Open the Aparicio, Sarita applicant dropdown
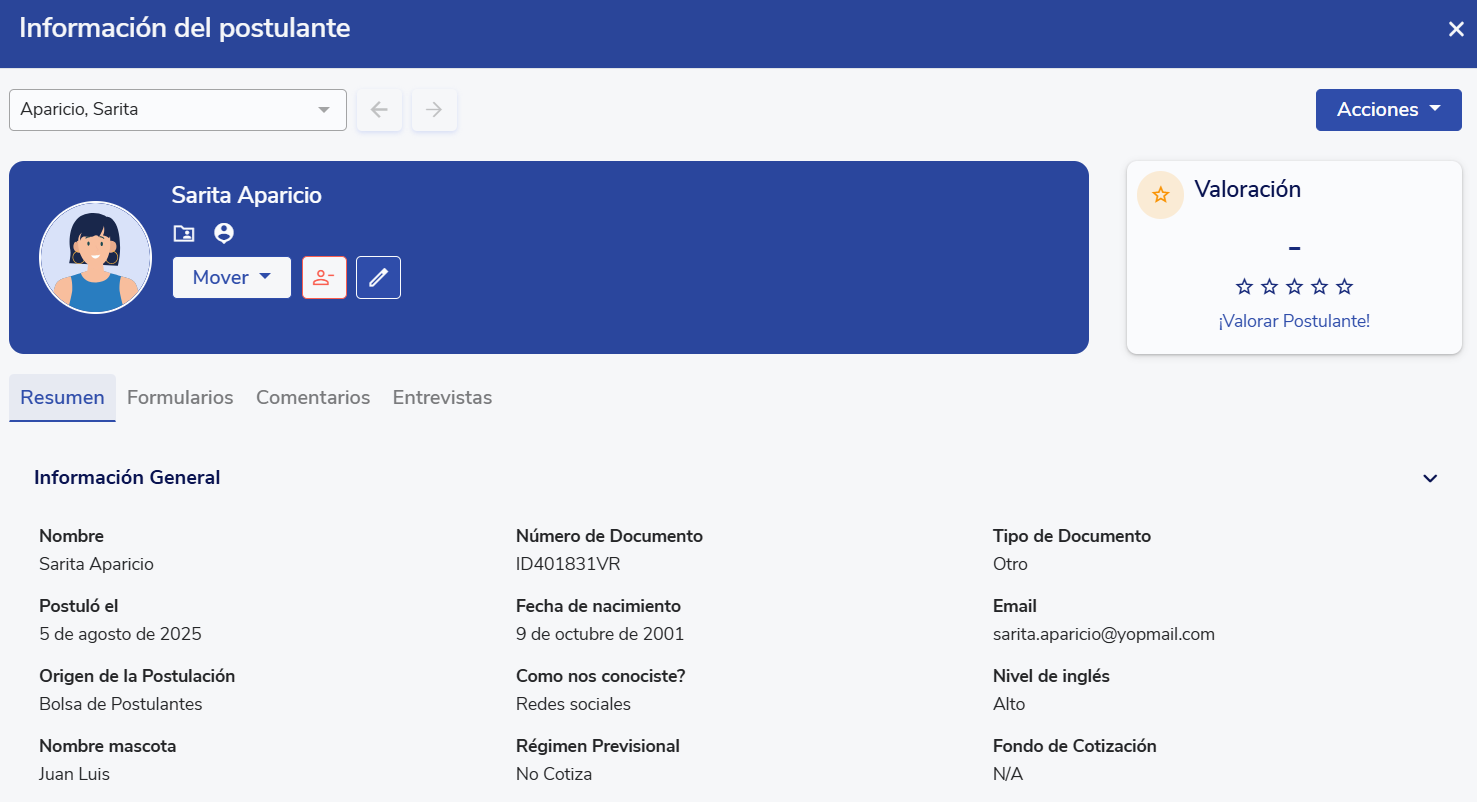The width and height of the screenshot is (1477, 802). click(178, 110)
